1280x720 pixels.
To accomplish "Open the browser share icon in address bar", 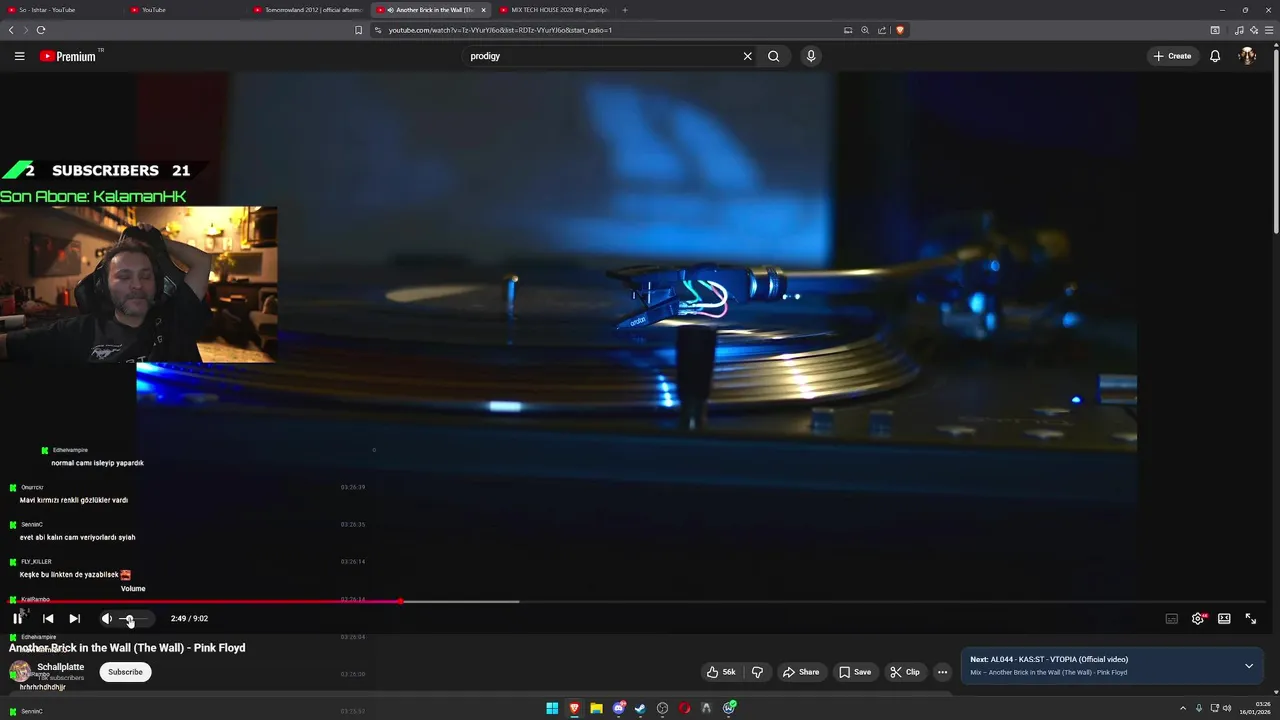I will pos(882,30).
